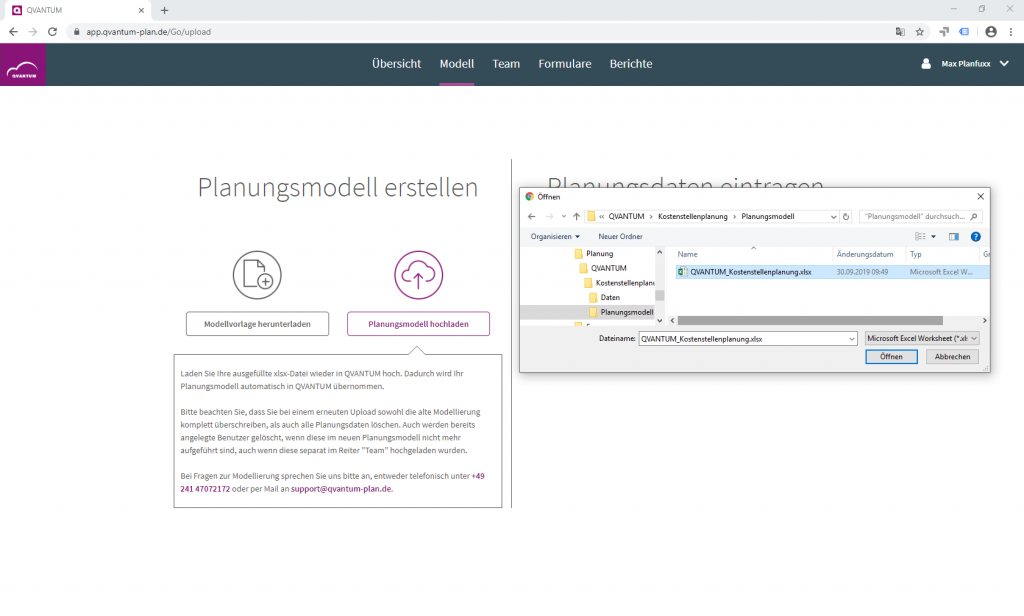Viewport: 1024px width, 616px height.
Task: Sort by the Typ column header
Action: tap(916, 254)
